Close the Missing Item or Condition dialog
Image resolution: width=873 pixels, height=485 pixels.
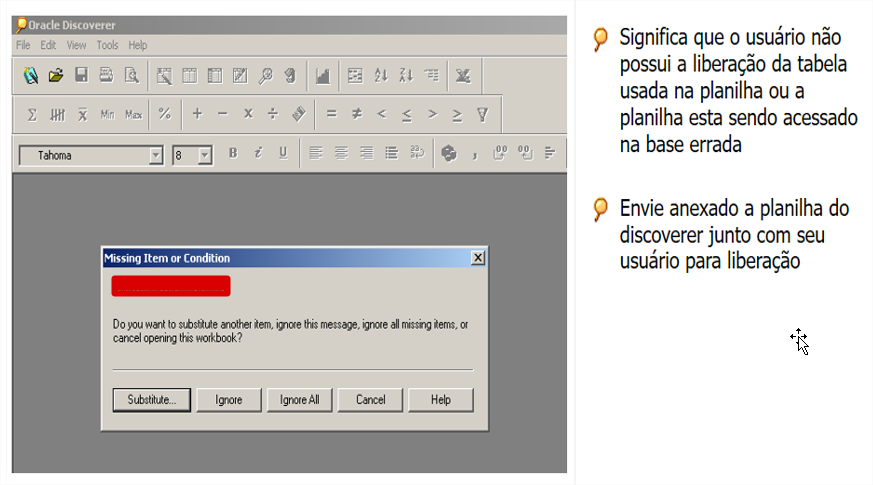point(478,258)
